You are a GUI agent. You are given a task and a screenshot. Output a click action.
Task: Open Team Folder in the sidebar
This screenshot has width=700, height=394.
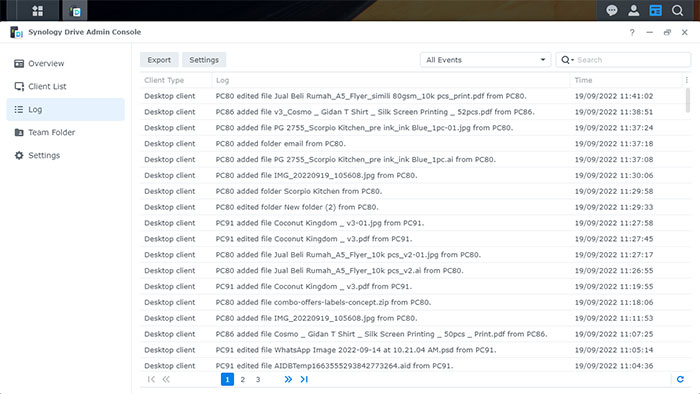66,132
